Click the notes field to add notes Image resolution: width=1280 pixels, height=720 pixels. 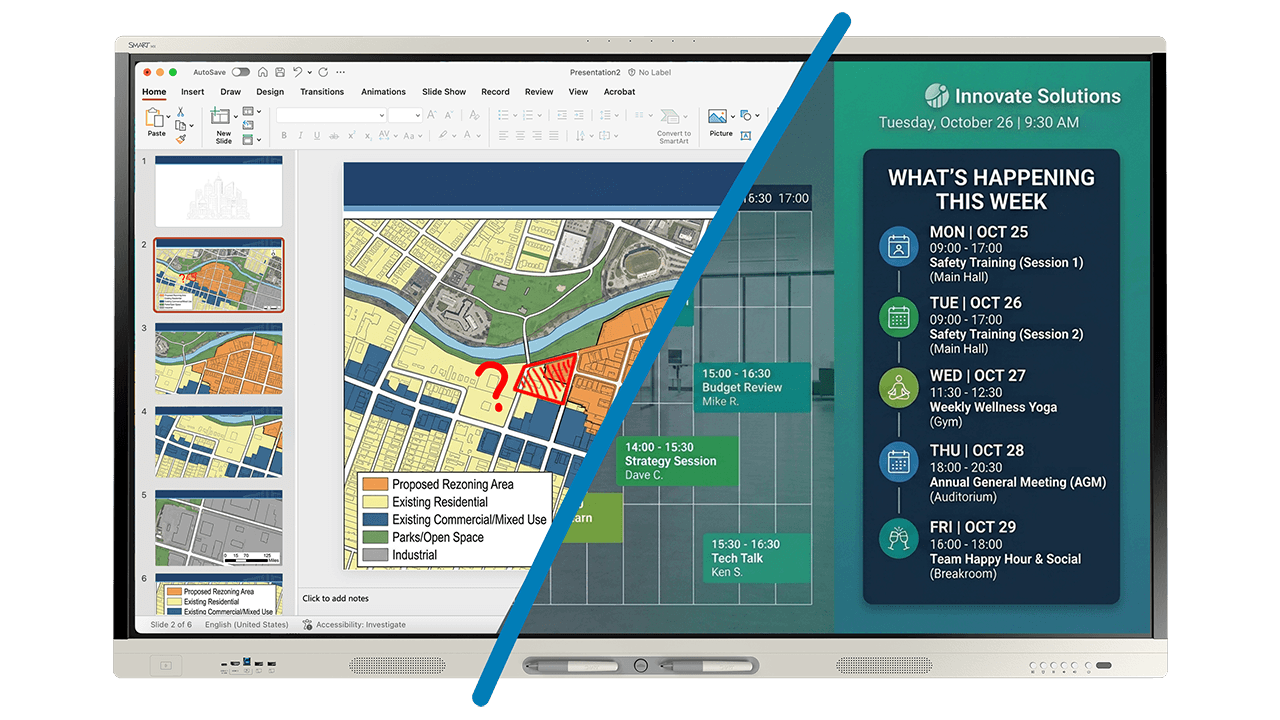tap(336, 598)
